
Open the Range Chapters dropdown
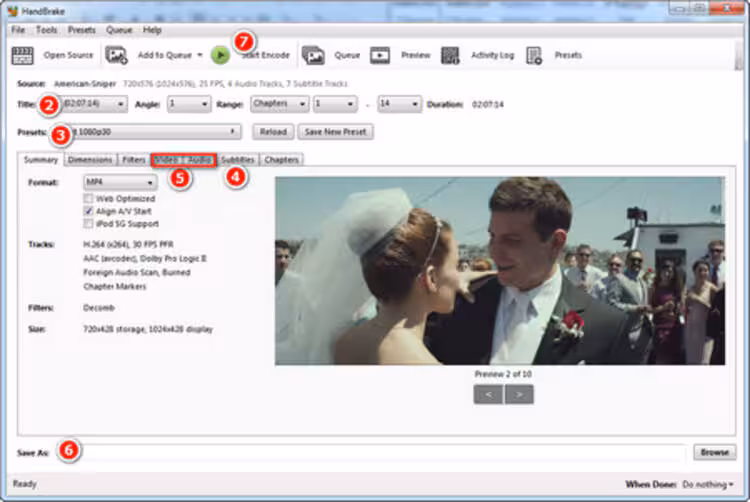(279, 104)
